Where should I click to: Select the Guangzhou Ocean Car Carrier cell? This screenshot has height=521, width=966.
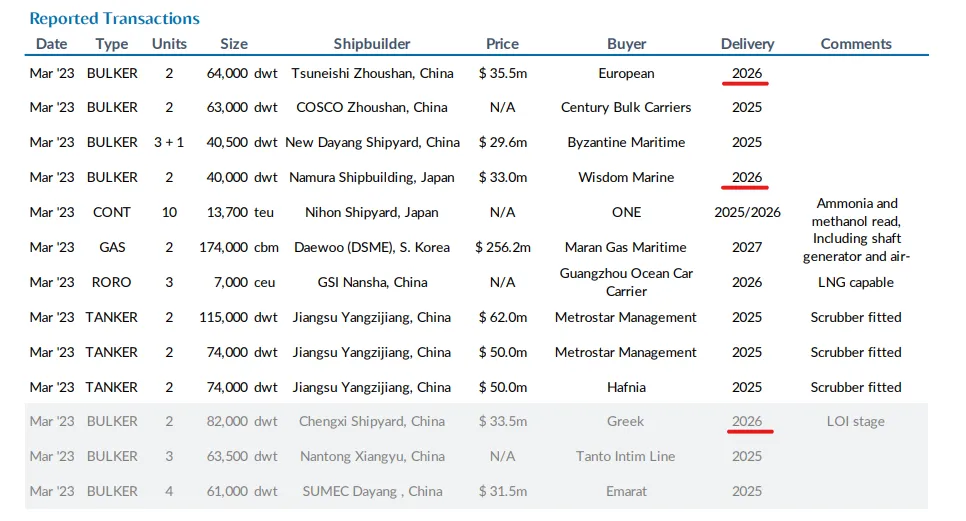[x=626, y=282]
